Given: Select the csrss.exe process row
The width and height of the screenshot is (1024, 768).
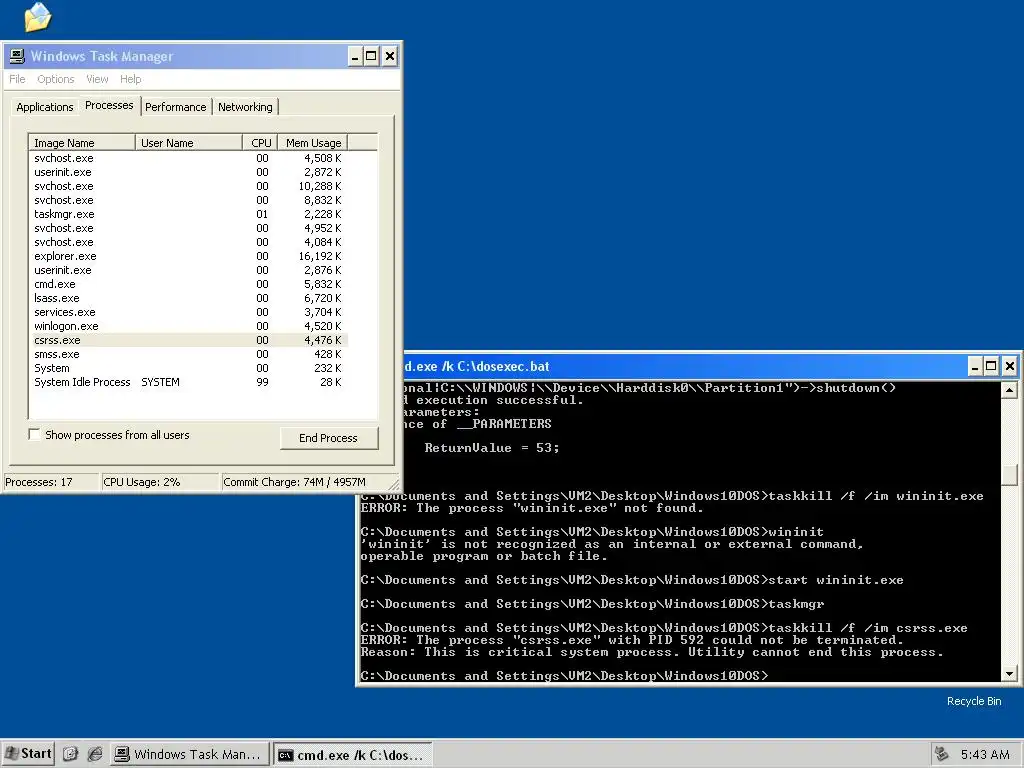Looking at the screenshot, I should point(189,340).
